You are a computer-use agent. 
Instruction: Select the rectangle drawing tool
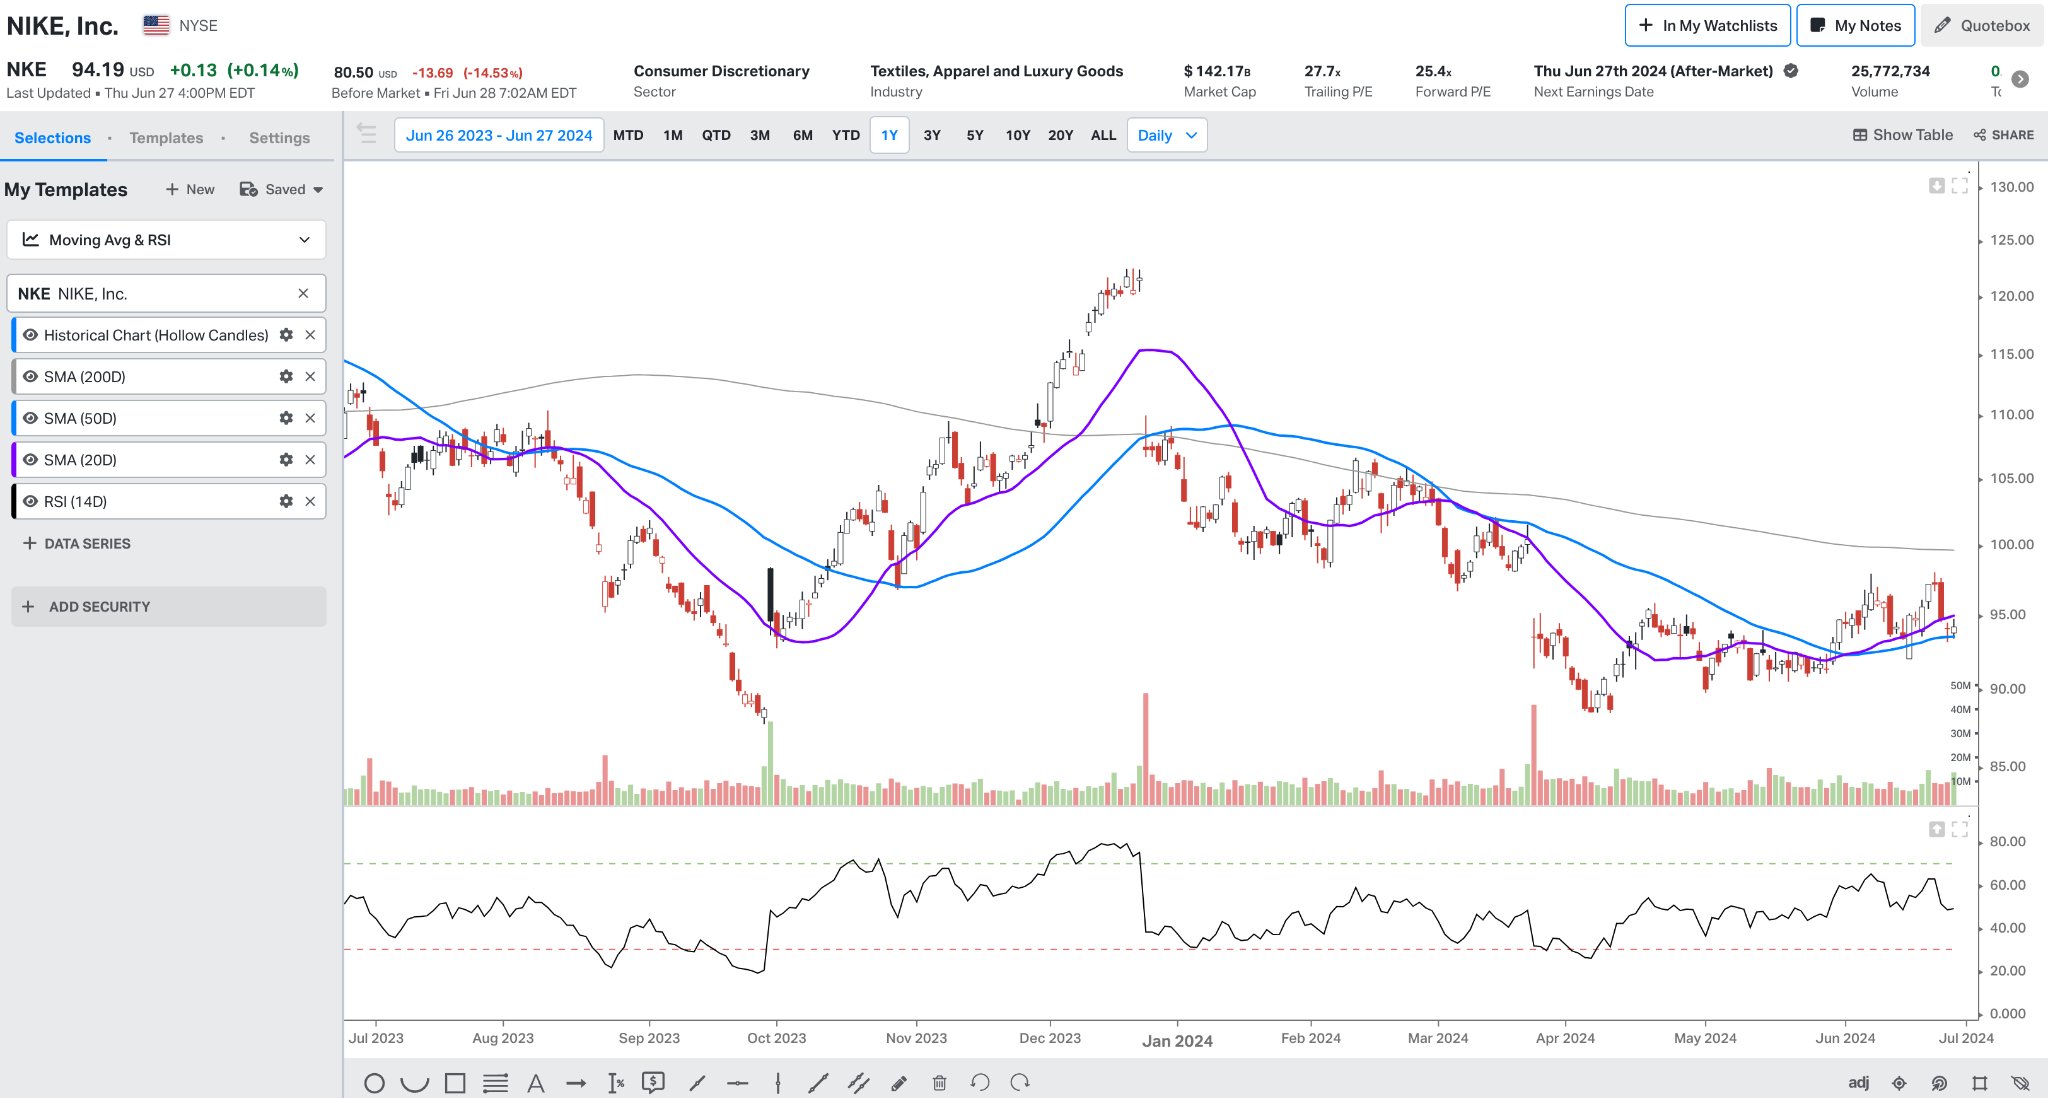[x=455, y=1083]
